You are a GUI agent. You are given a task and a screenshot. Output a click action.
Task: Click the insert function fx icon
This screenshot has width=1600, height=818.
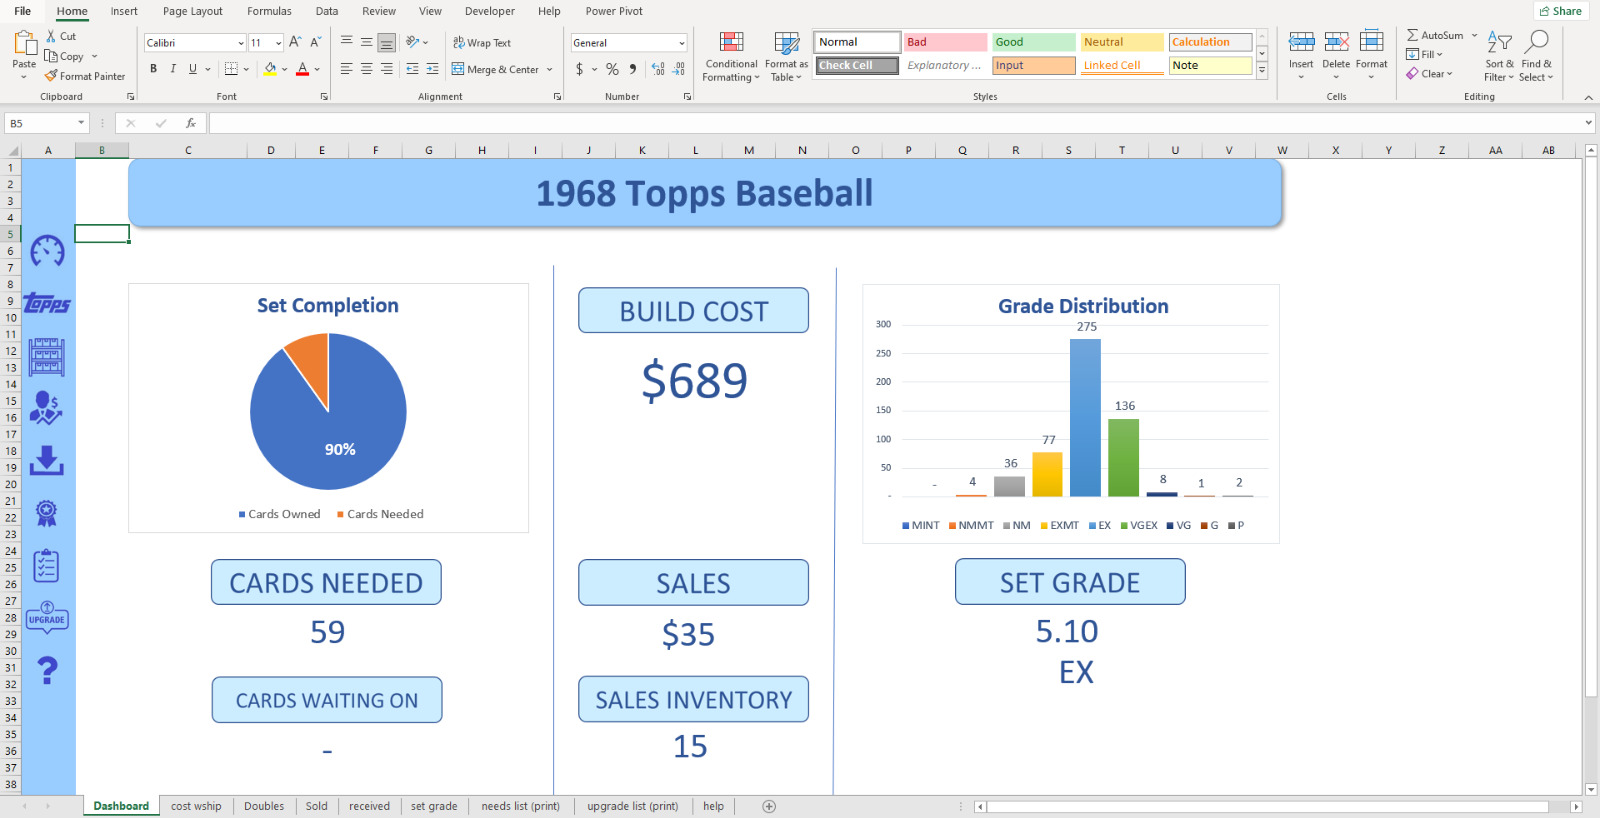tap(190, 123)
